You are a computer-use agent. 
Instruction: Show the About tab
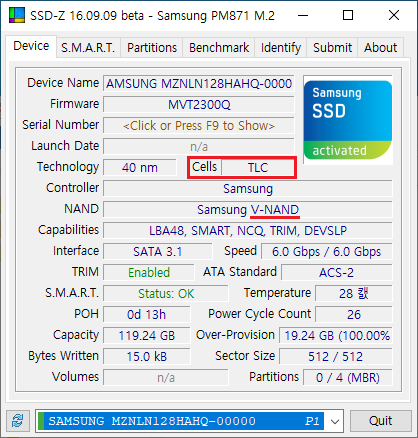(x=380, y=48)
